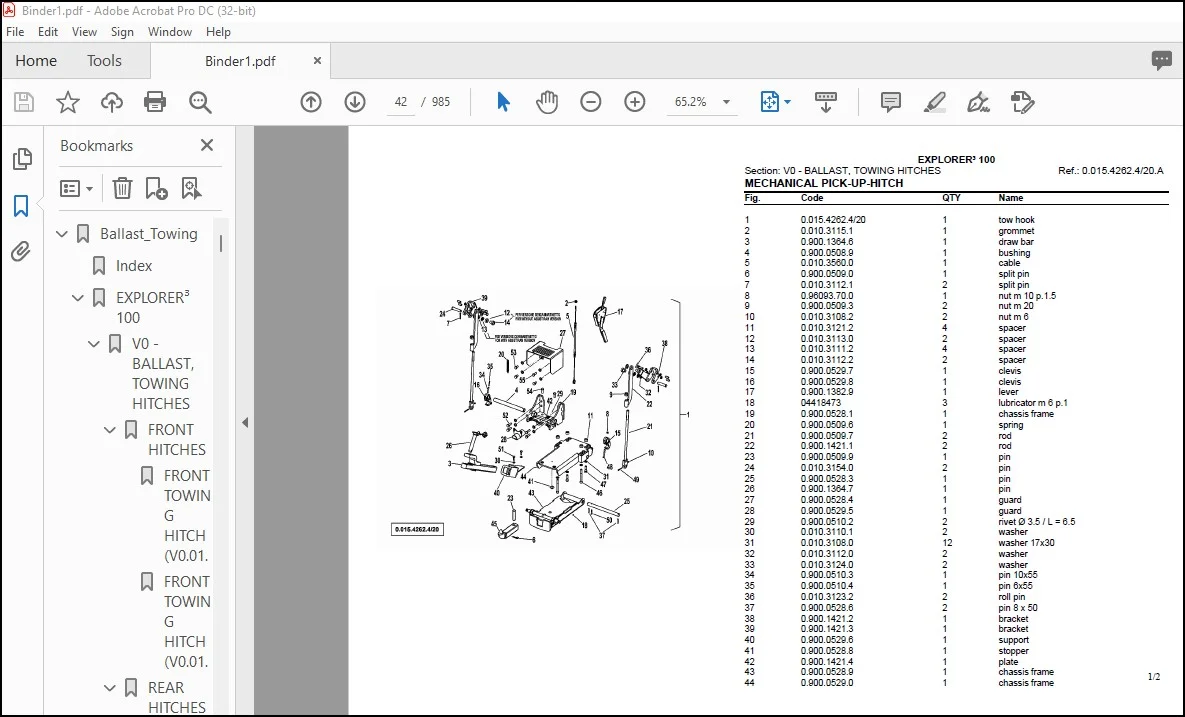Select the Ballast_Towing bookmark
1185x717 pixels.
click(149, 234)
